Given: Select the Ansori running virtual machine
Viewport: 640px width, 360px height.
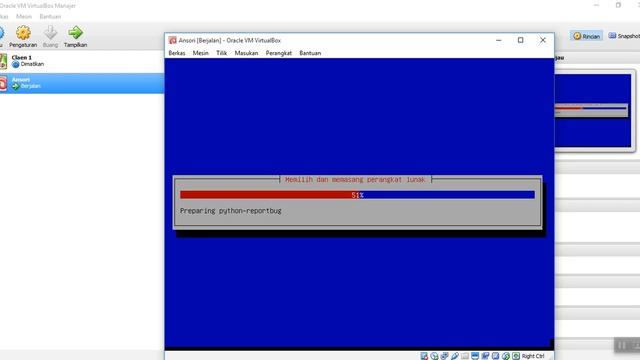Looking at the screenshot, I should [82, 83].
